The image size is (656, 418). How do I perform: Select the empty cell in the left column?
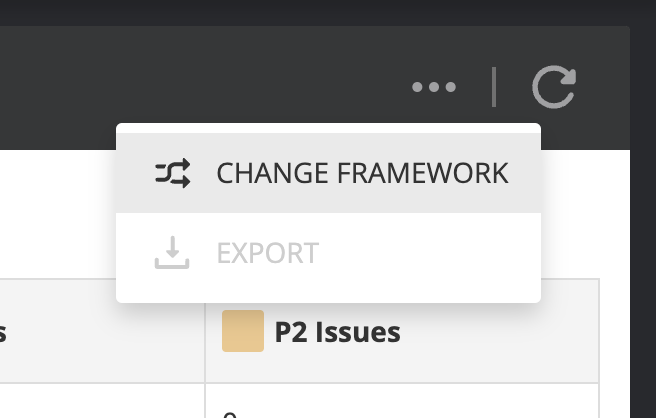[100, 400]
